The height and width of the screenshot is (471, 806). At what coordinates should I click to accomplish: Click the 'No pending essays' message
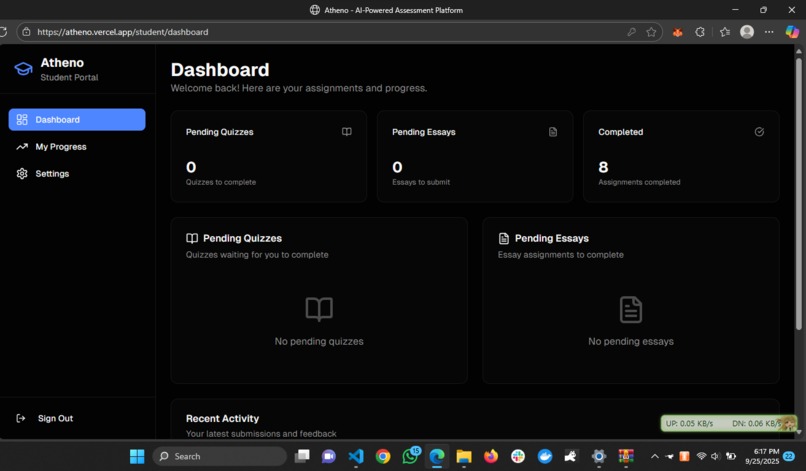631,341
